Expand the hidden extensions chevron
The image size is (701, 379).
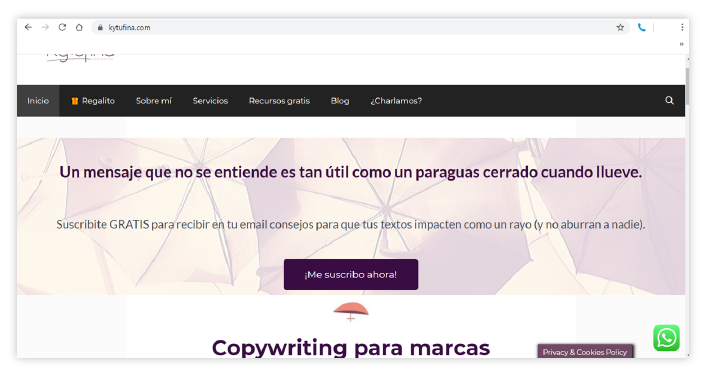[x=682, y=44]
